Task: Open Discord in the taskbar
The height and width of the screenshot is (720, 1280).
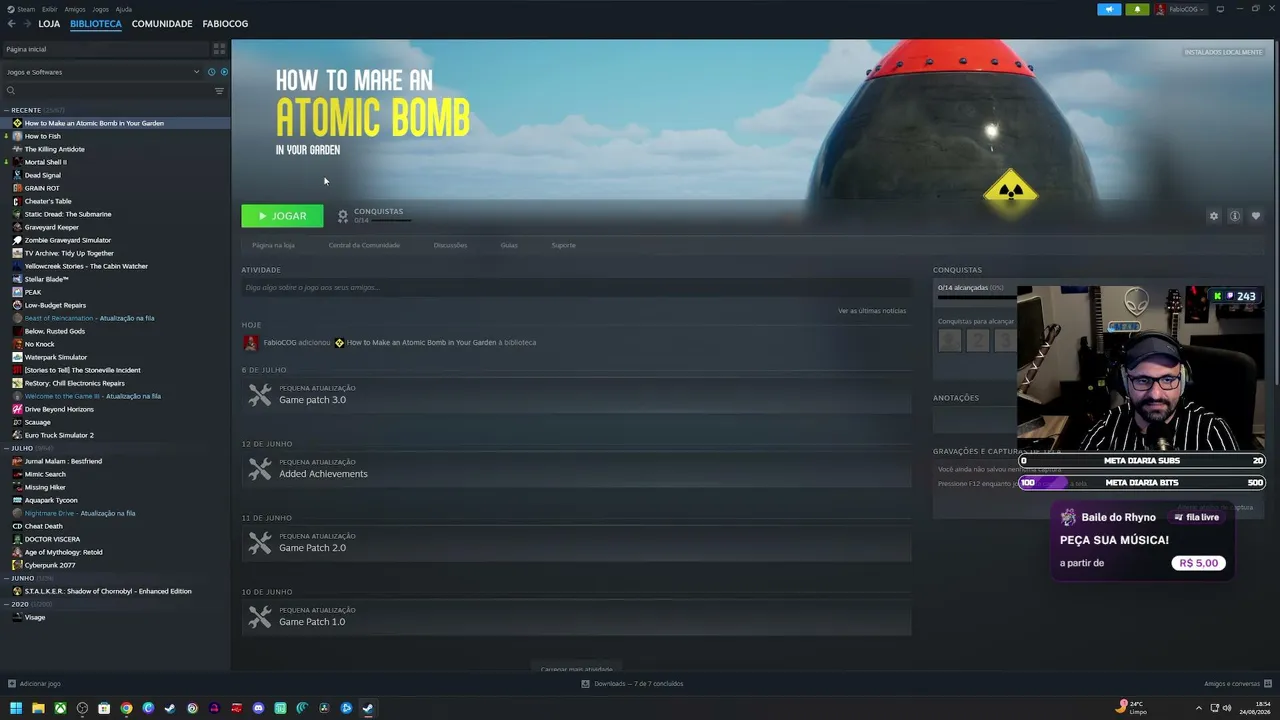Action: pos(258,708)
